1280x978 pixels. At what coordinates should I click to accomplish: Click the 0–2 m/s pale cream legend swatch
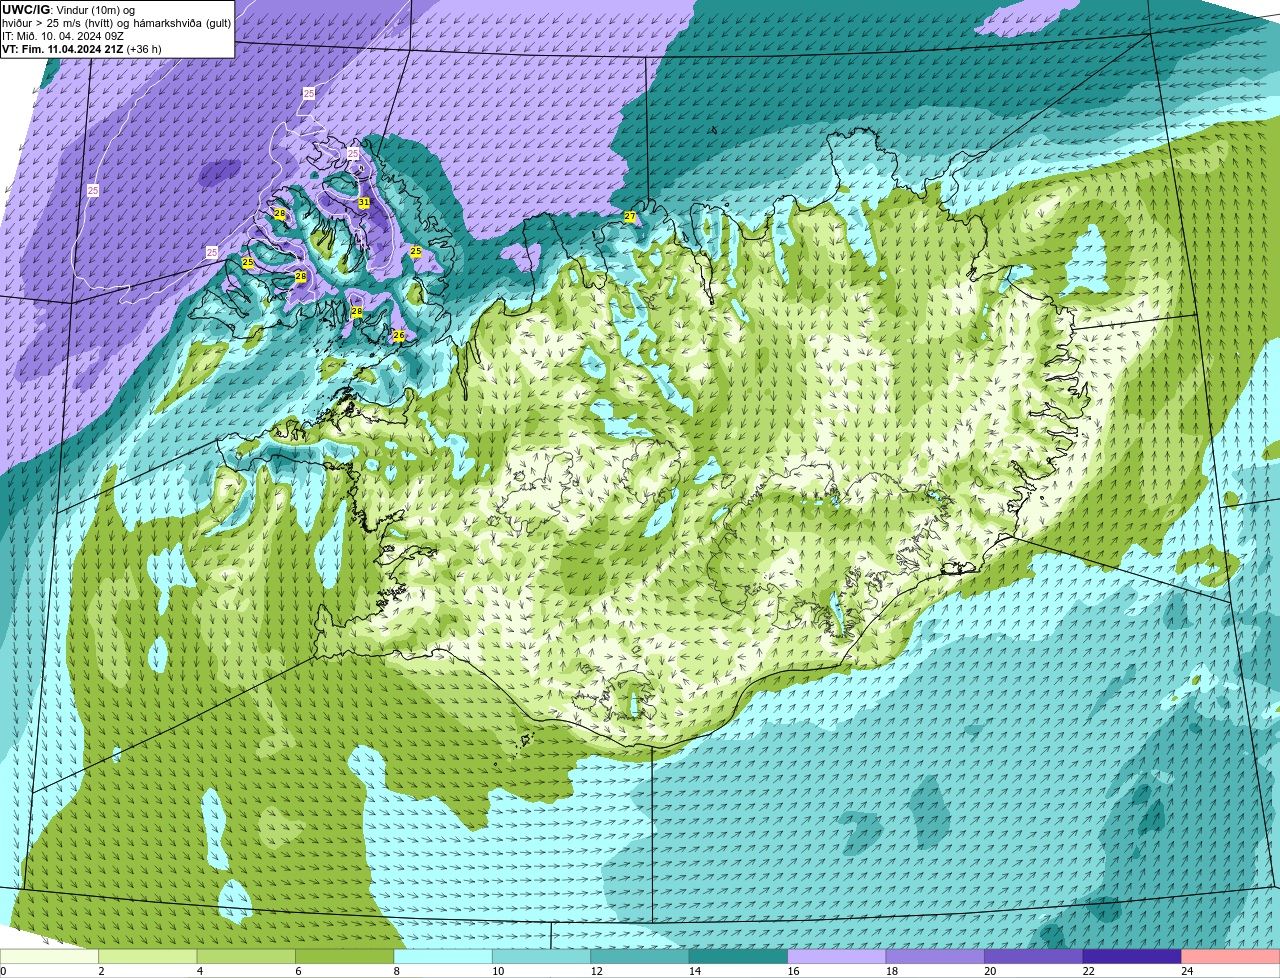coord(49,956)
